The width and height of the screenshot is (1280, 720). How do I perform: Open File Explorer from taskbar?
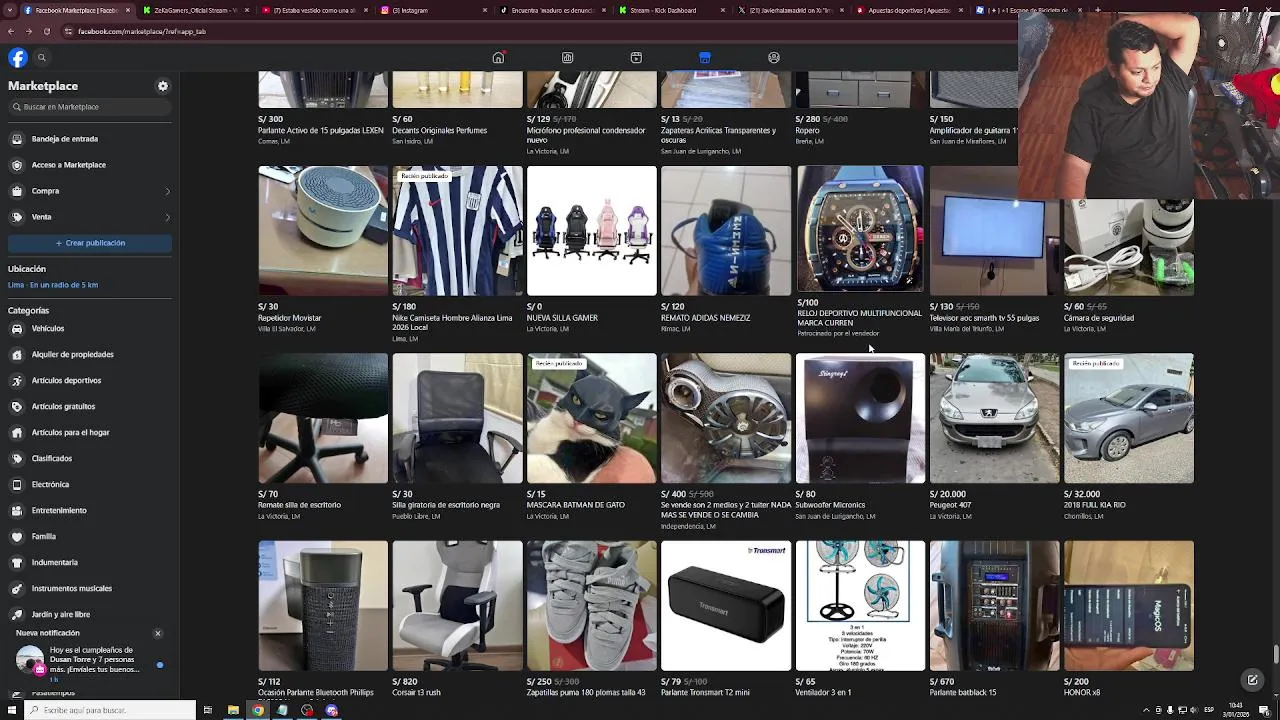233,710
